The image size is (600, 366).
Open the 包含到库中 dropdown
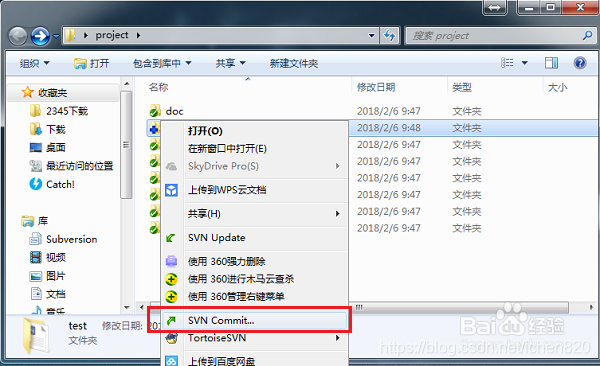point(162,63)
